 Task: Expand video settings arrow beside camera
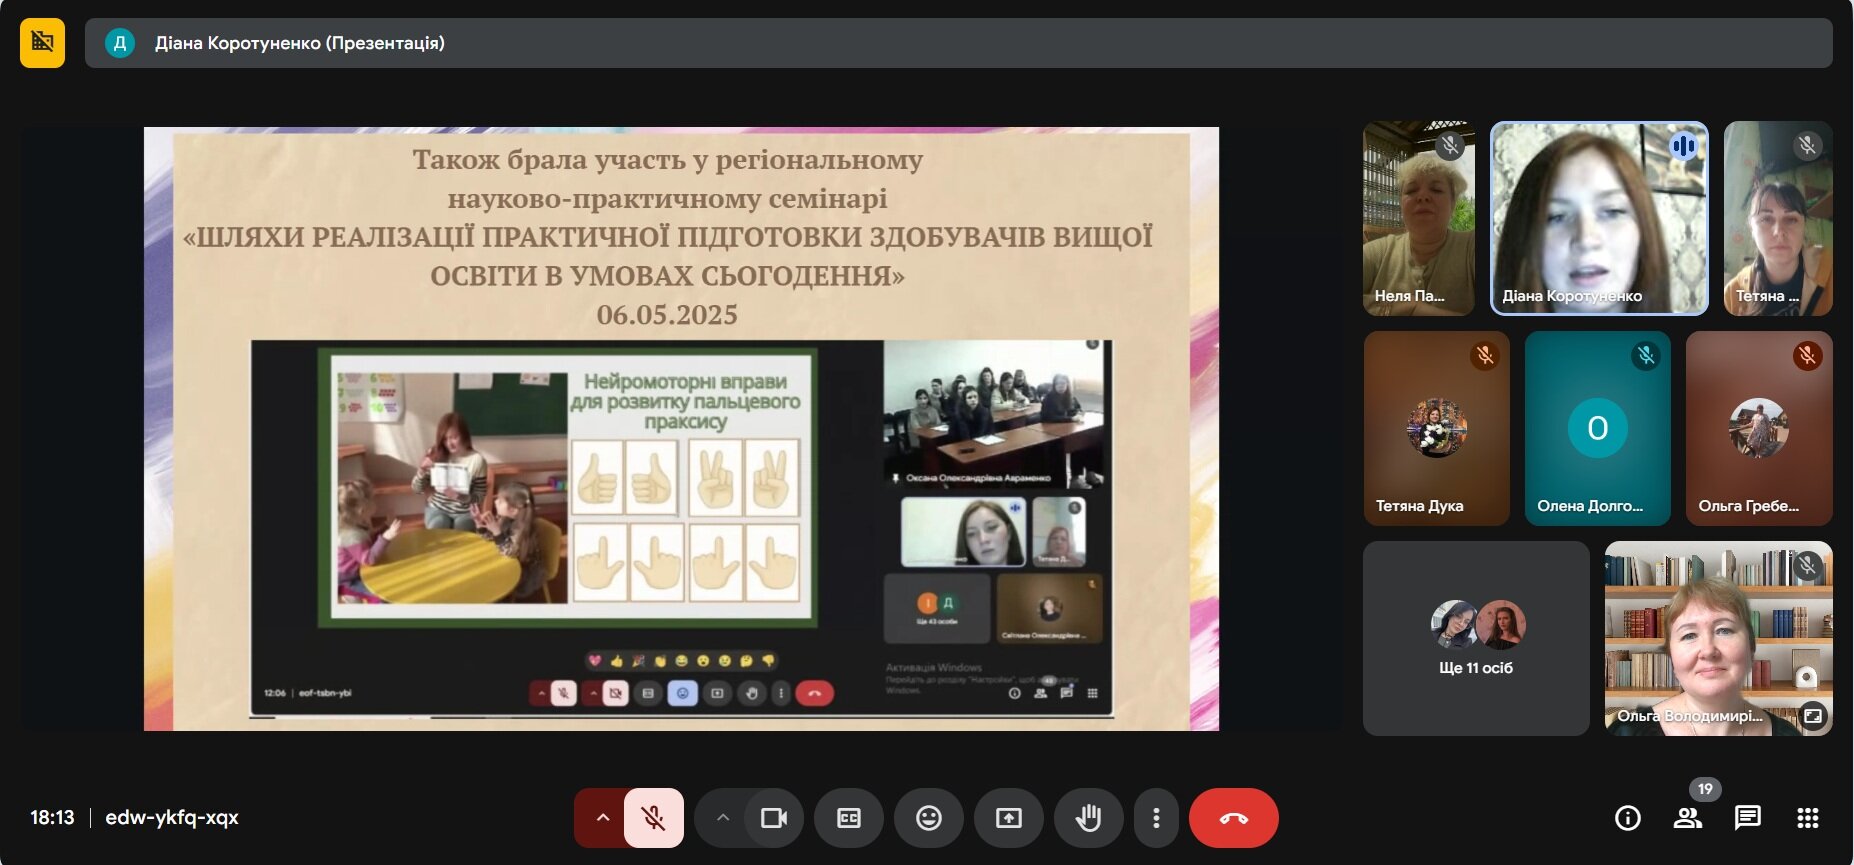tap(722, 818)
